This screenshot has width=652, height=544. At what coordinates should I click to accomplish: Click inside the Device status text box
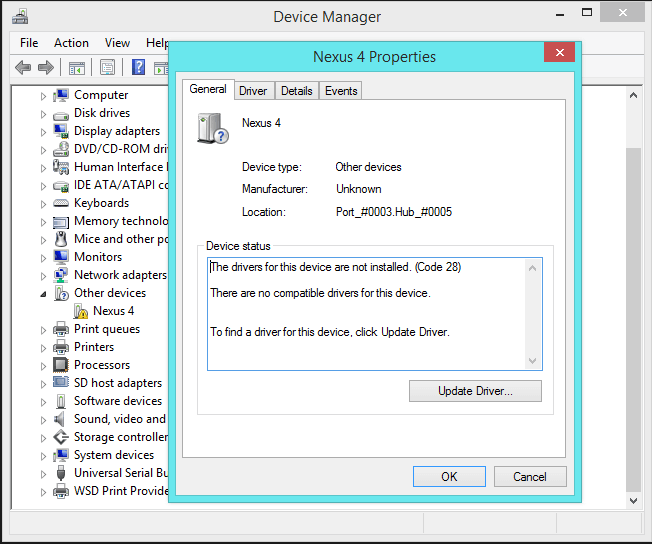click(367, 314)
